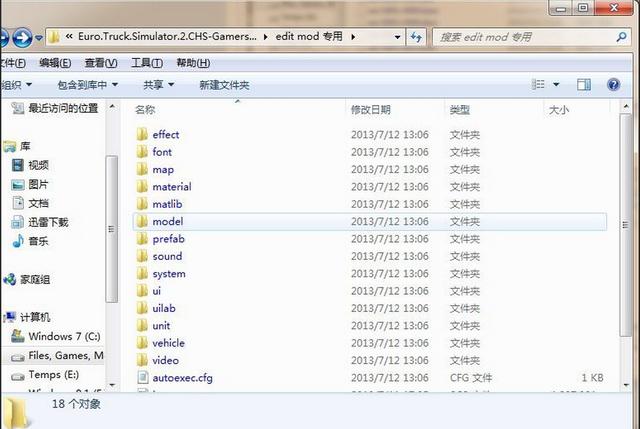Click the file list vertical scrollbar
The width and height of the screenshot is (640, 429).
tap(625, 225)
